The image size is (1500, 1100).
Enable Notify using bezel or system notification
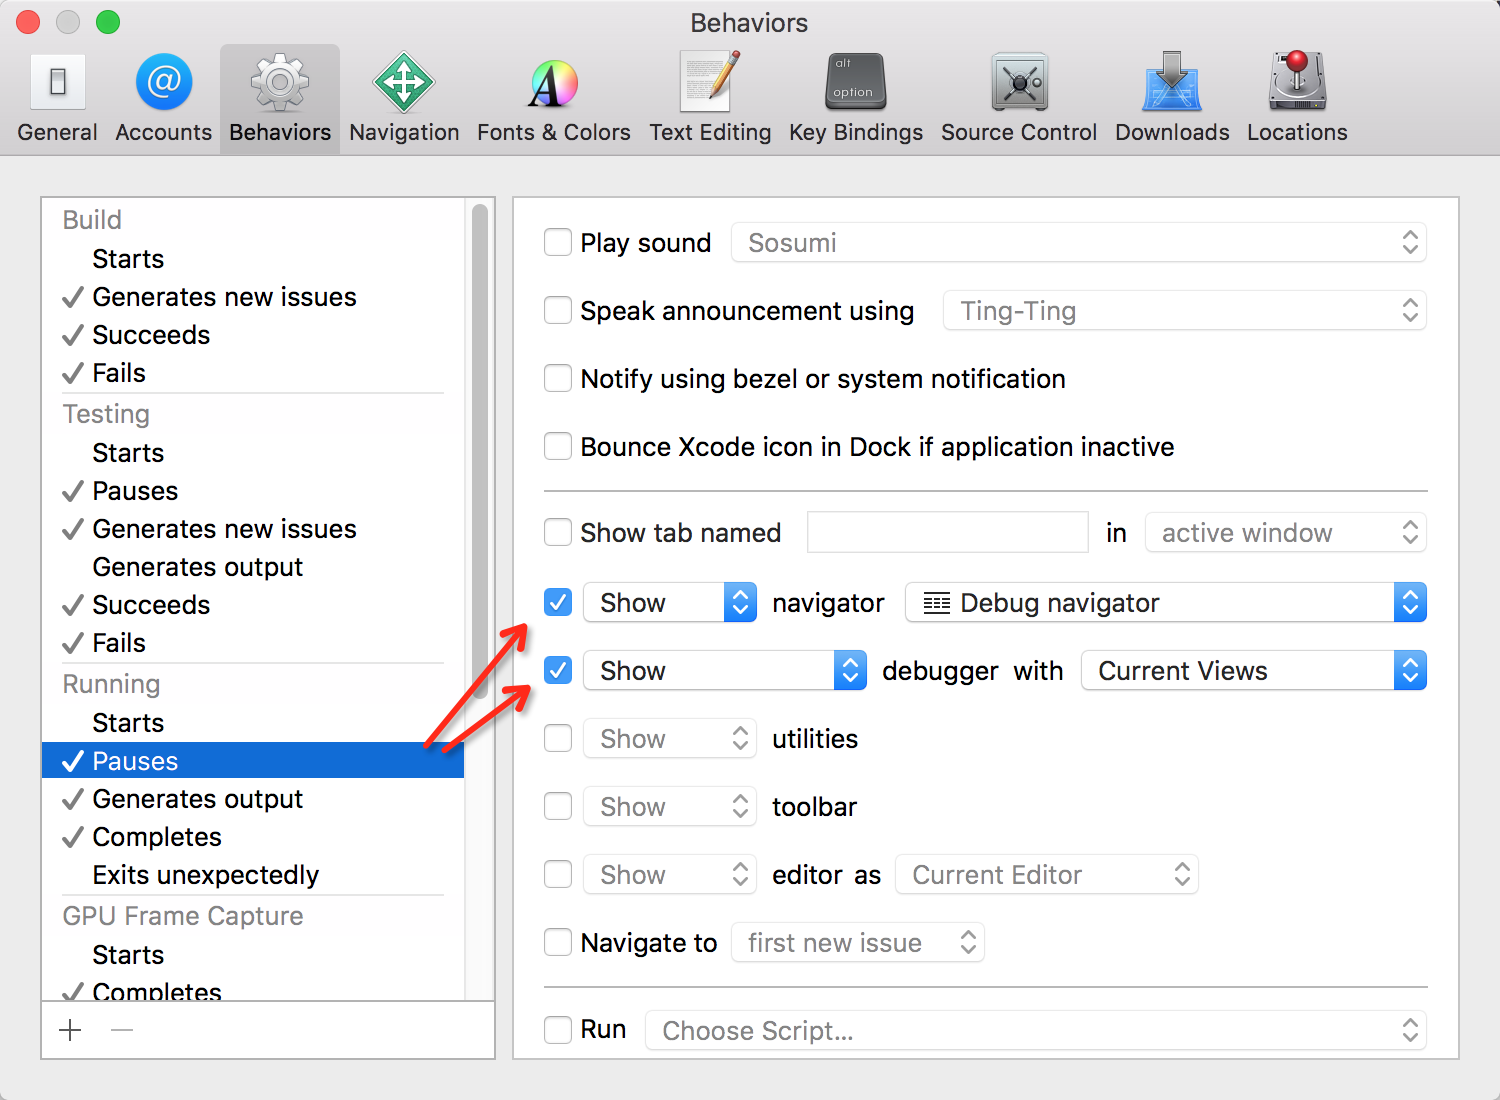point(558,378)
